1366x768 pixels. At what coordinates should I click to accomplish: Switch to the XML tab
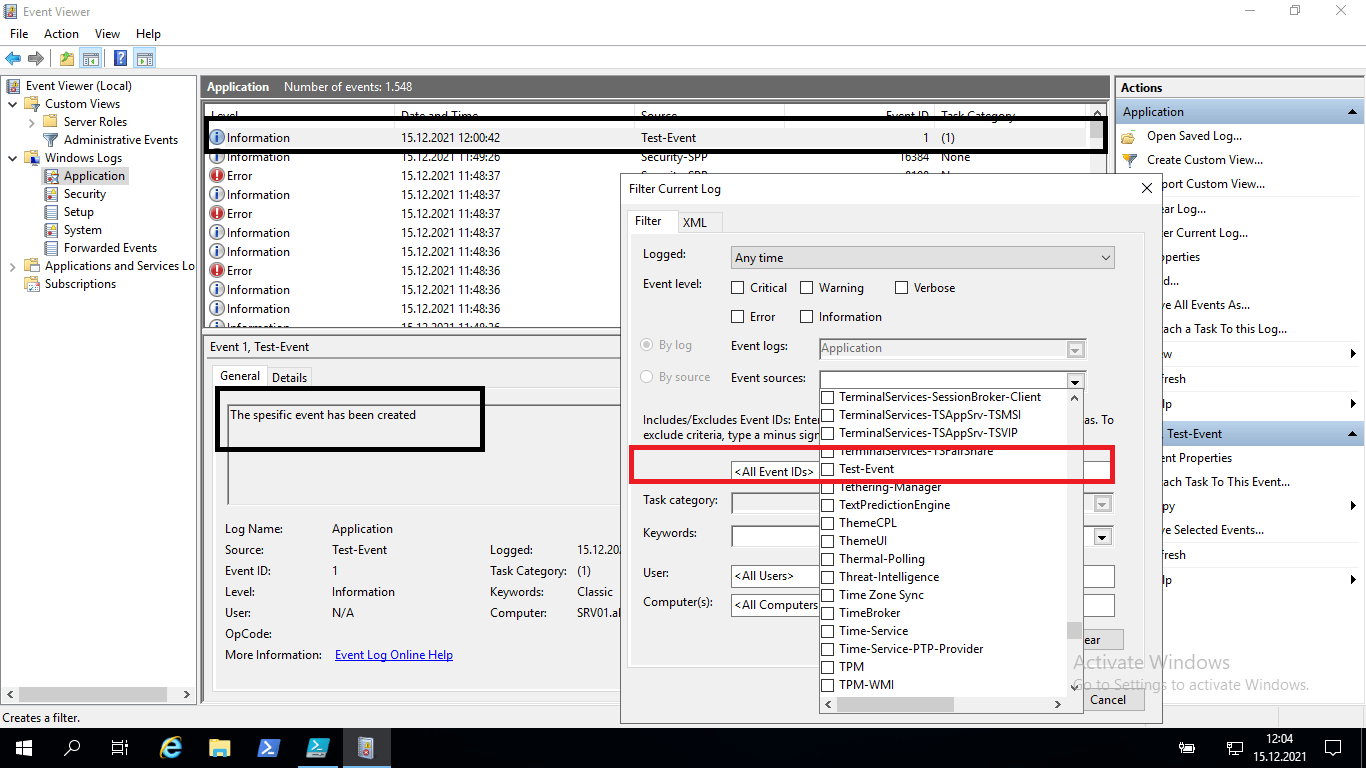coord(695,222)
